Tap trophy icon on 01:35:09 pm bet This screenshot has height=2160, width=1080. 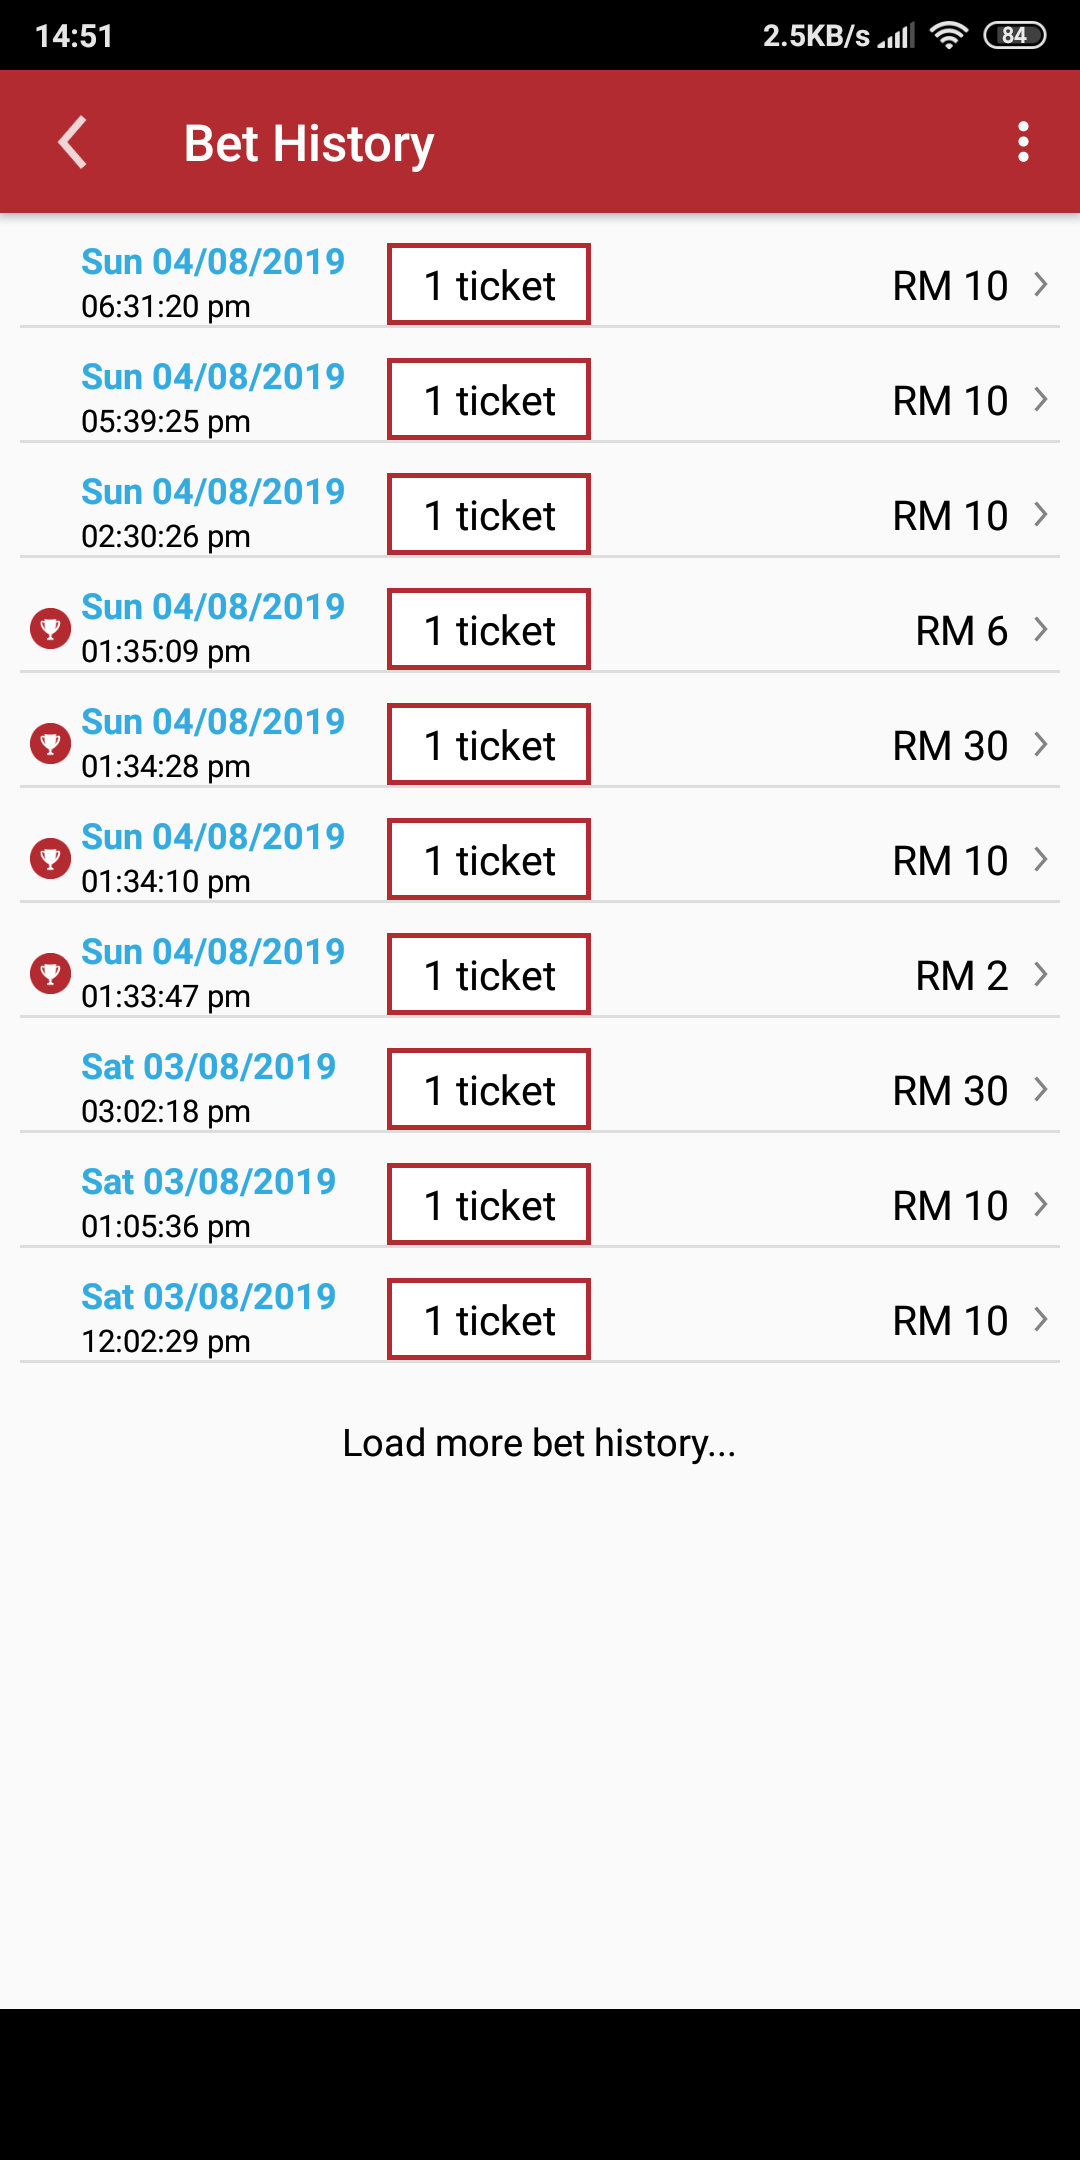[x=50, y=629]
